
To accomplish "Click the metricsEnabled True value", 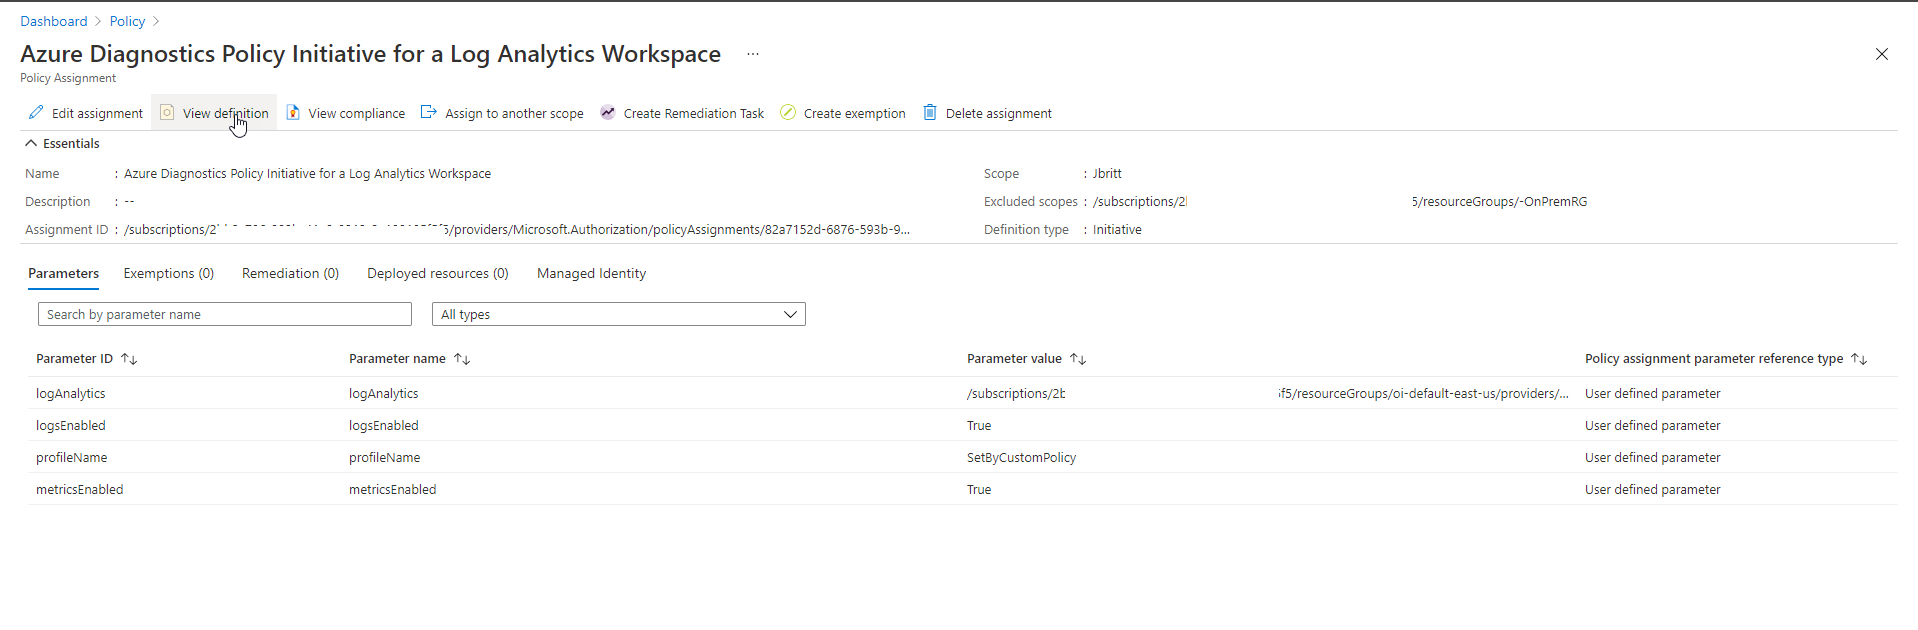I will tap(979, 489).
